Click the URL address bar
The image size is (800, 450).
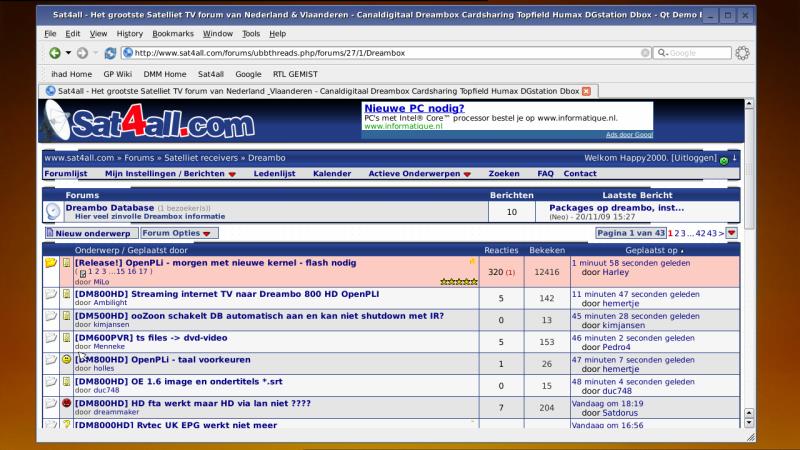pos(386,53)
